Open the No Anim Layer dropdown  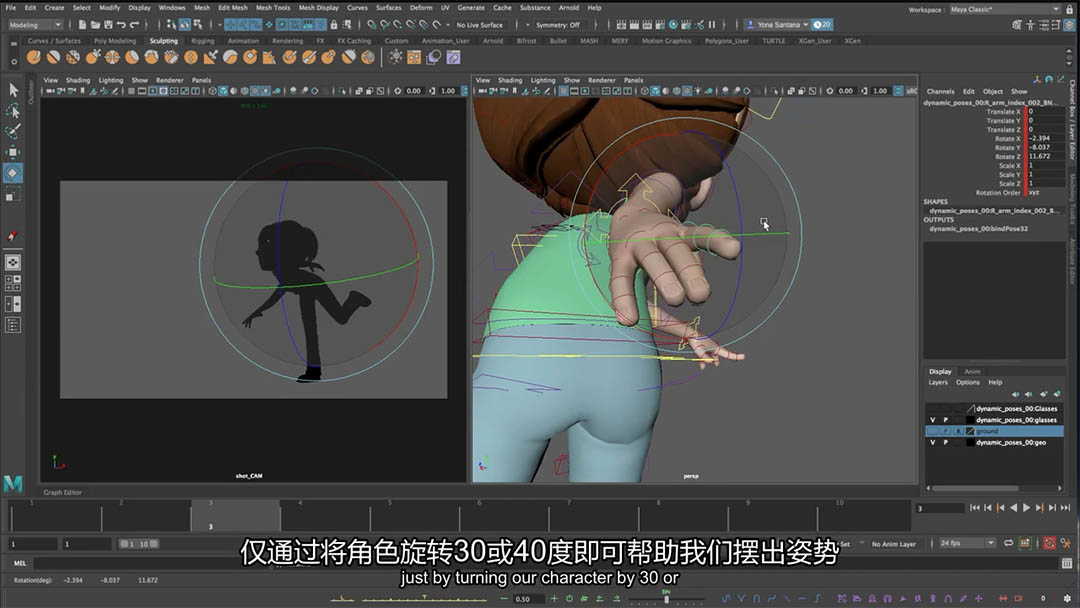pyautogui.click(x=893, y=544)
